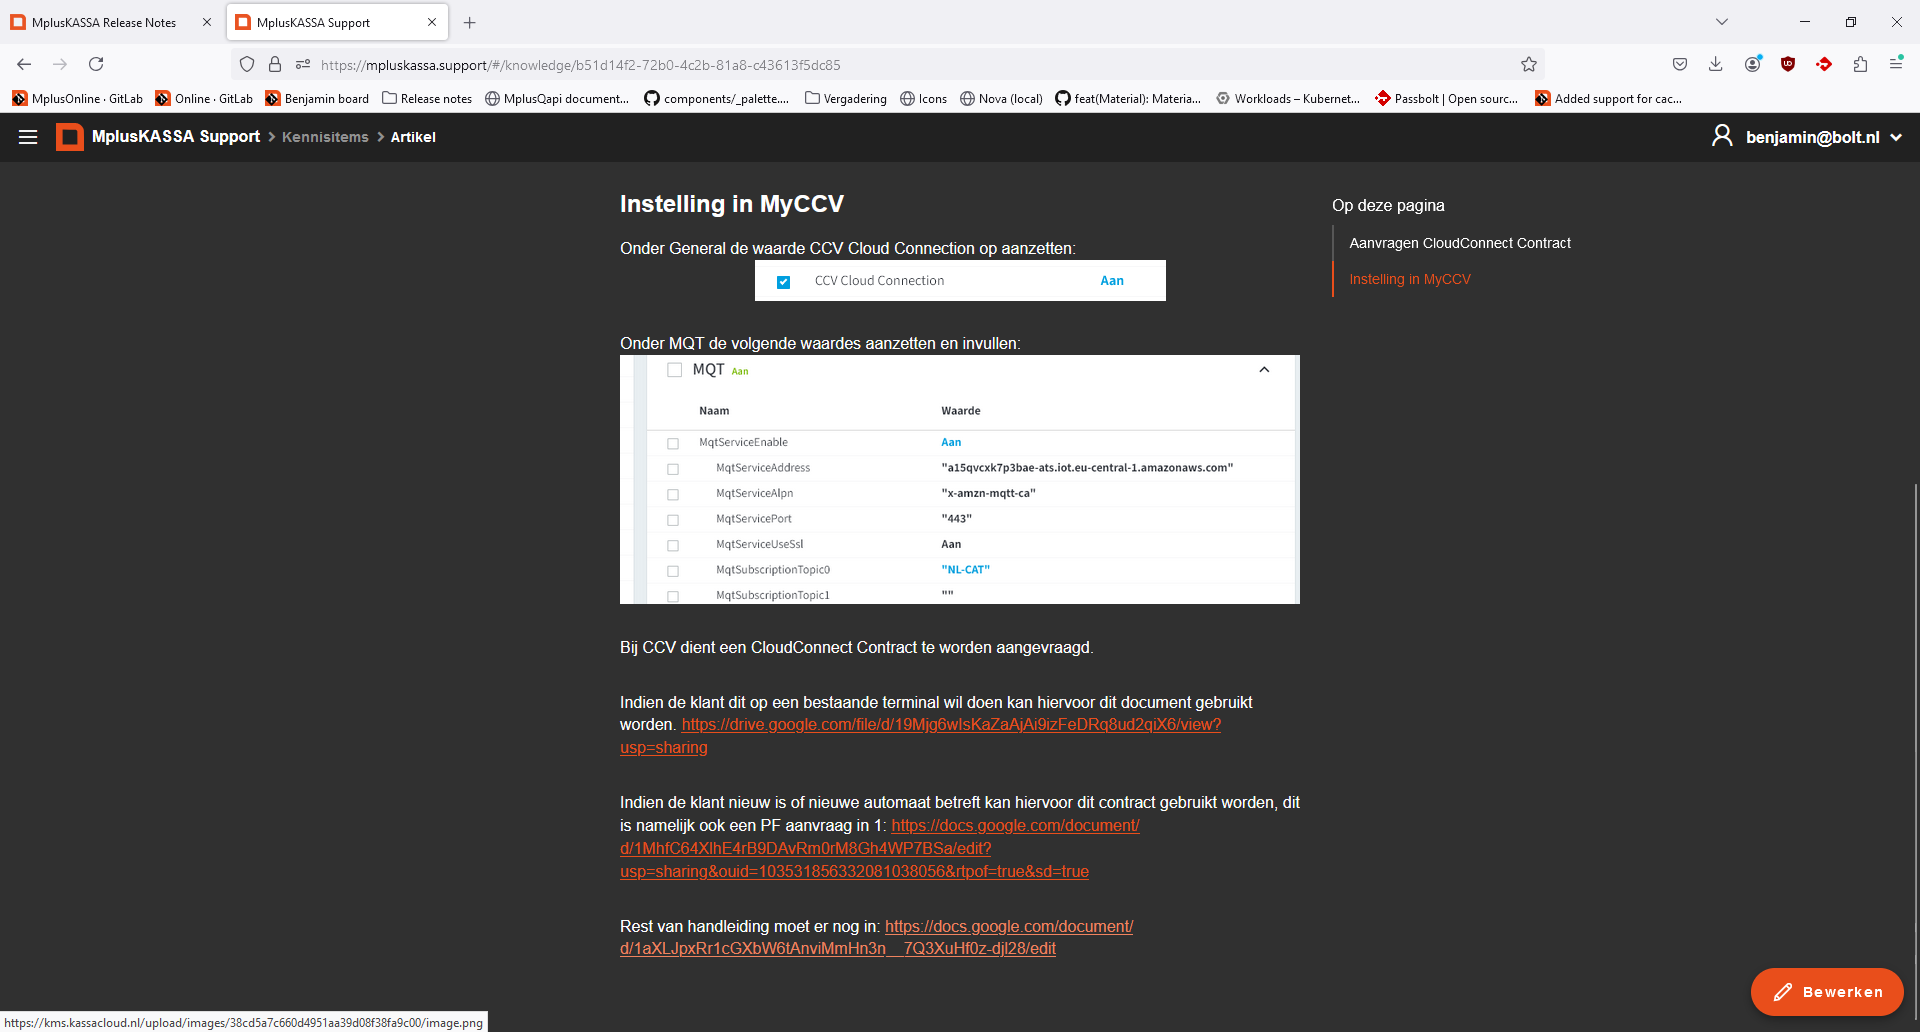The image size is (1920, 1032).
Task: Toggle the MQT header checkbox
Action: 675,370
